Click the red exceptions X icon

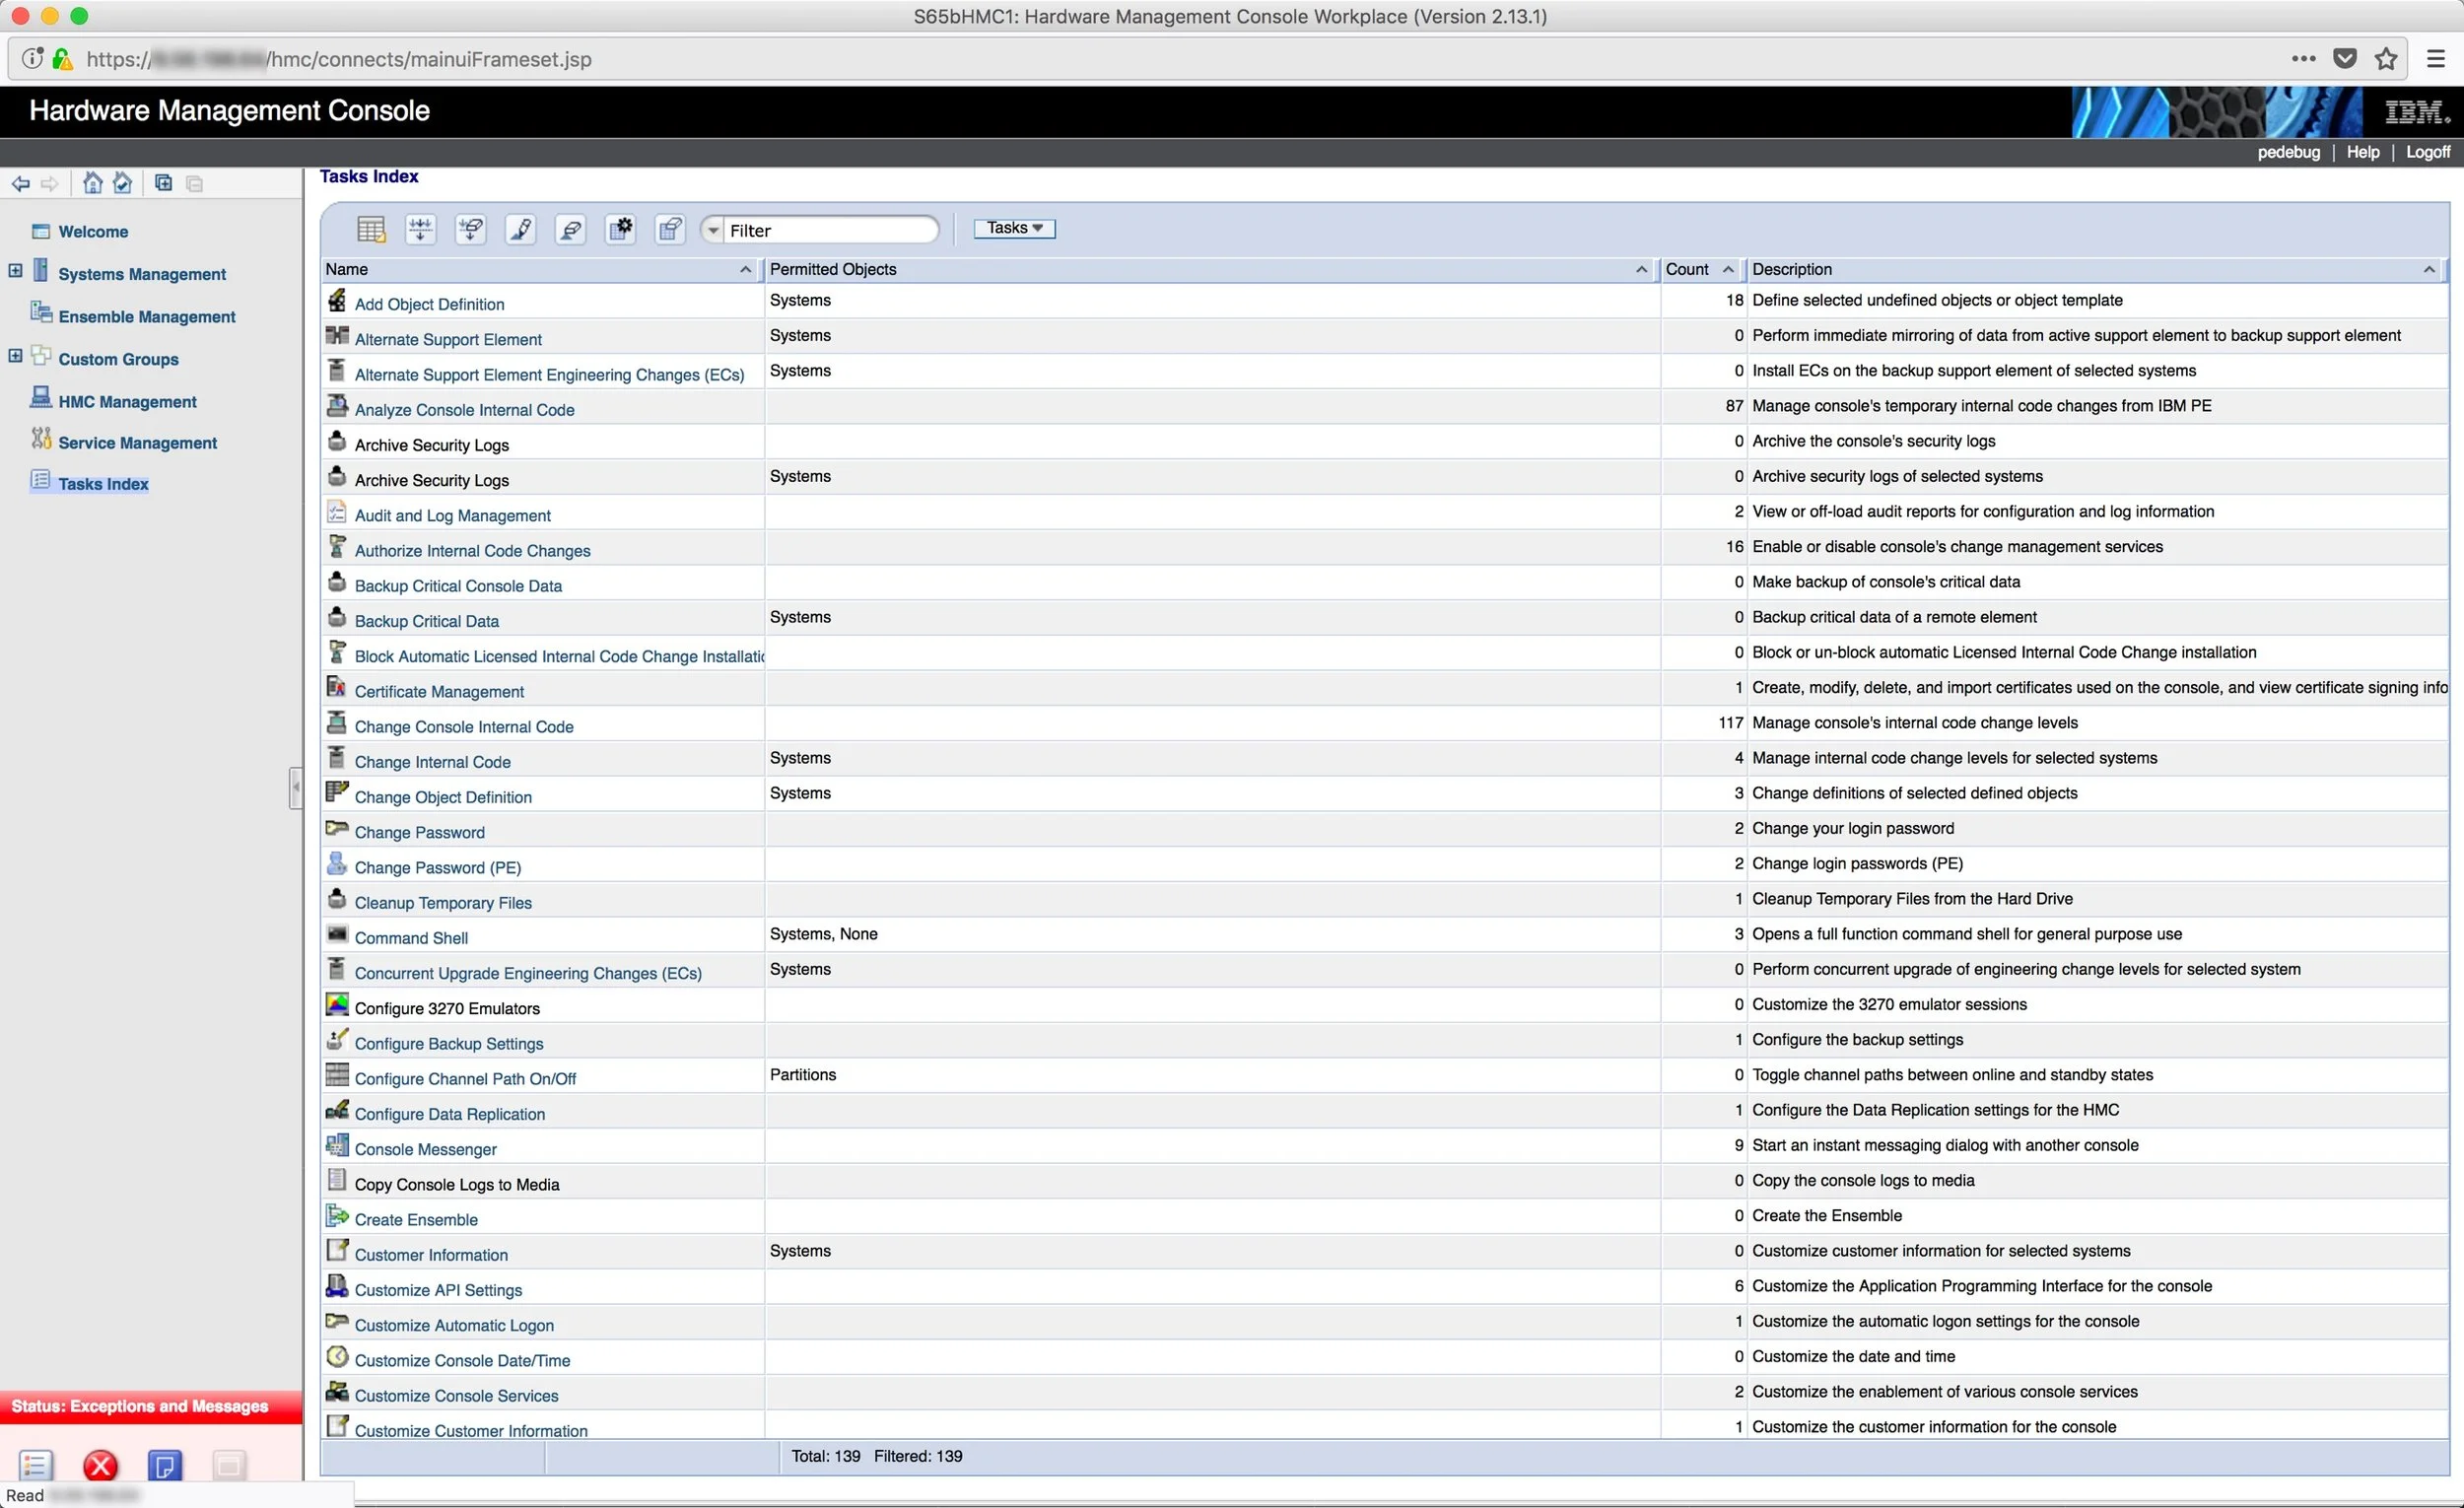100,1466
